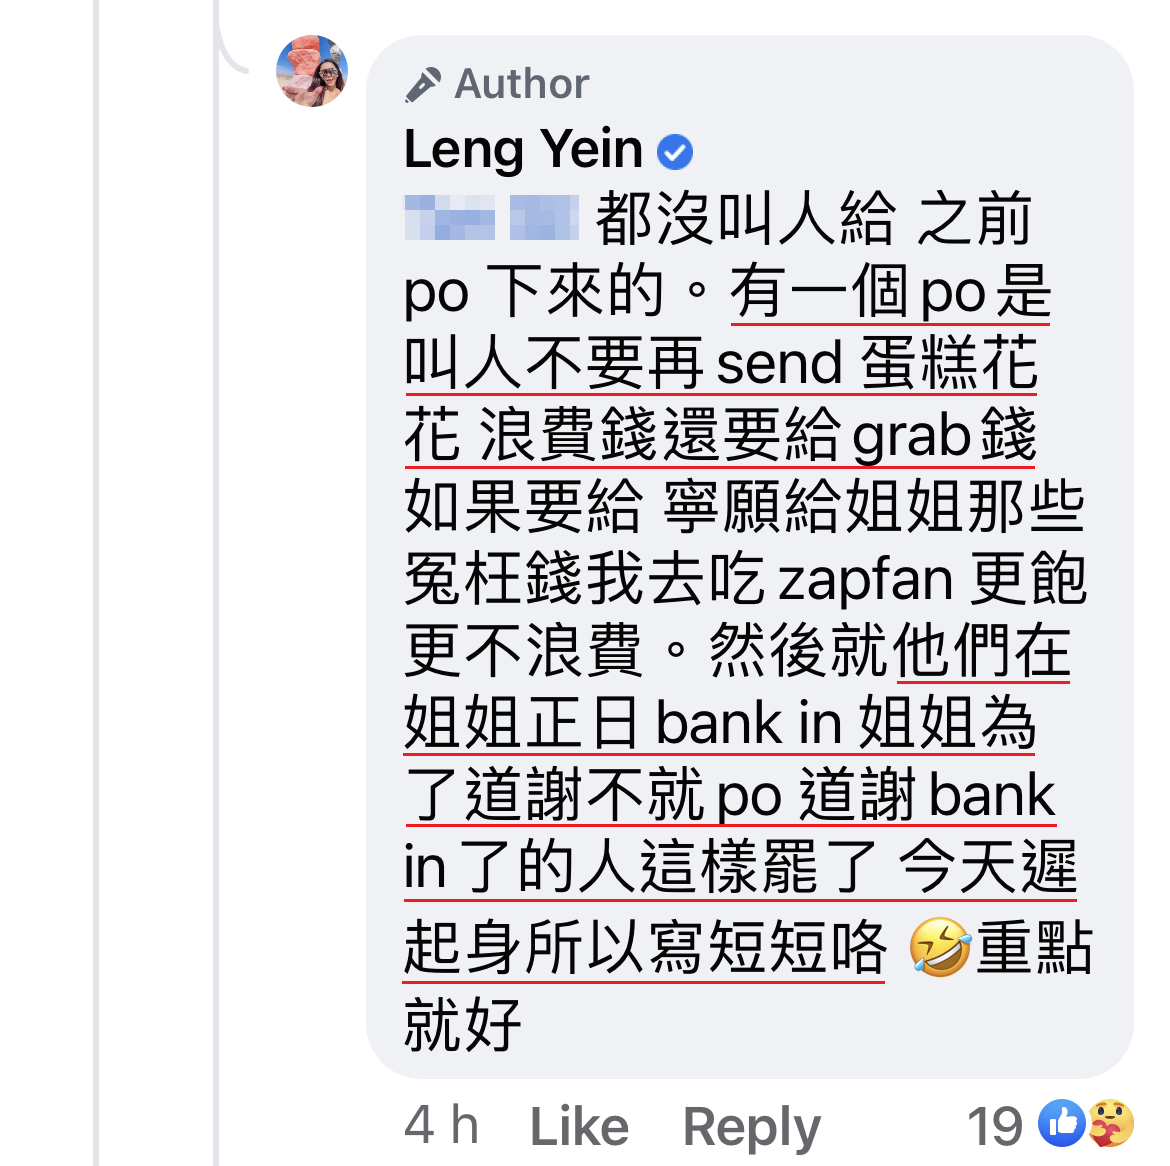Click the blue thumbs-up reaction icon
The image size is (1170, 1166).
[x=1062, y=1123]
